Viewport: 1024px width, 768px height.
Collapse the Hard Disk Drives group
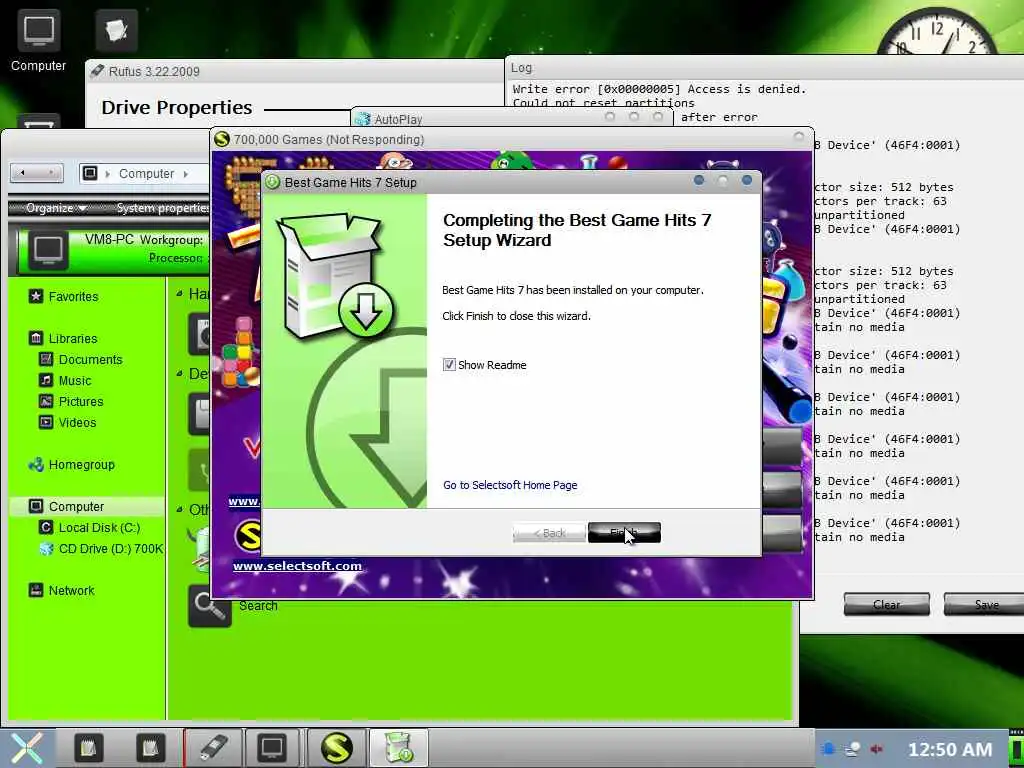179,294
